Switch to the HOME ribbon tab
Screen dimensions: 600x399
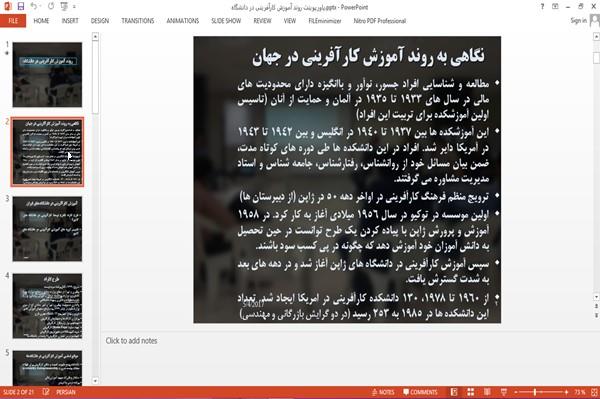click(x=41, y=21)
